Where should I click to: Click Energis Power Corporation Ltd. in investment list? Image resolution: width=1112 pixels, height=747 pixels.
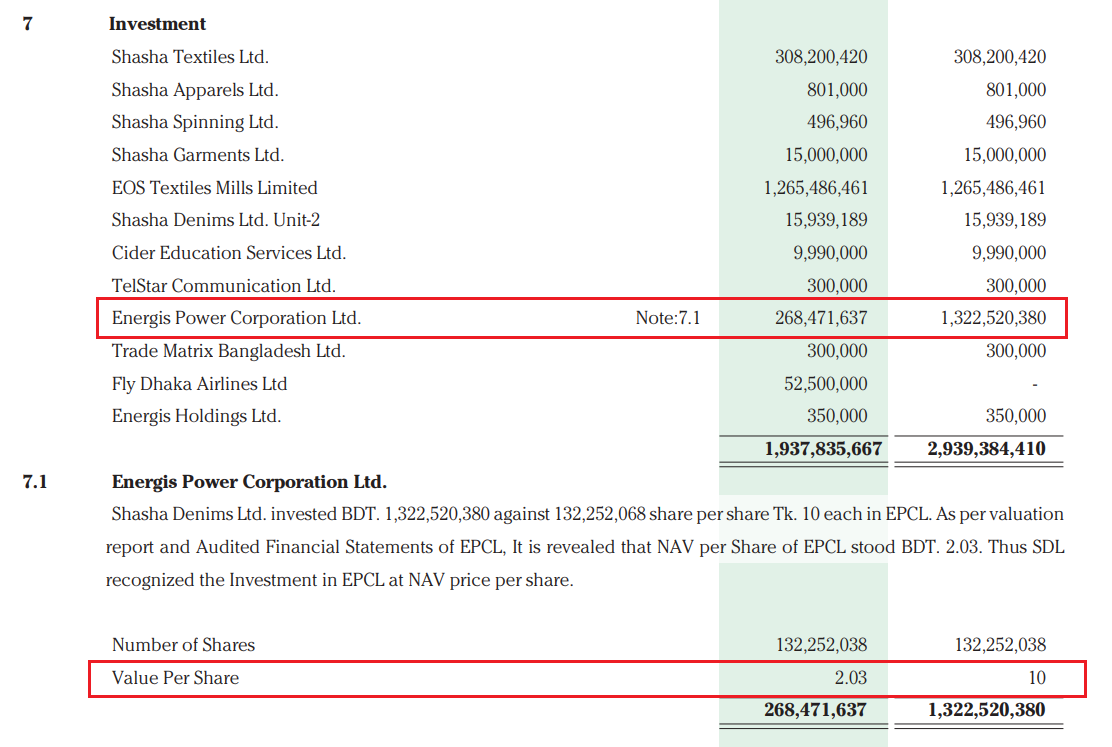[x=236, y=319]
